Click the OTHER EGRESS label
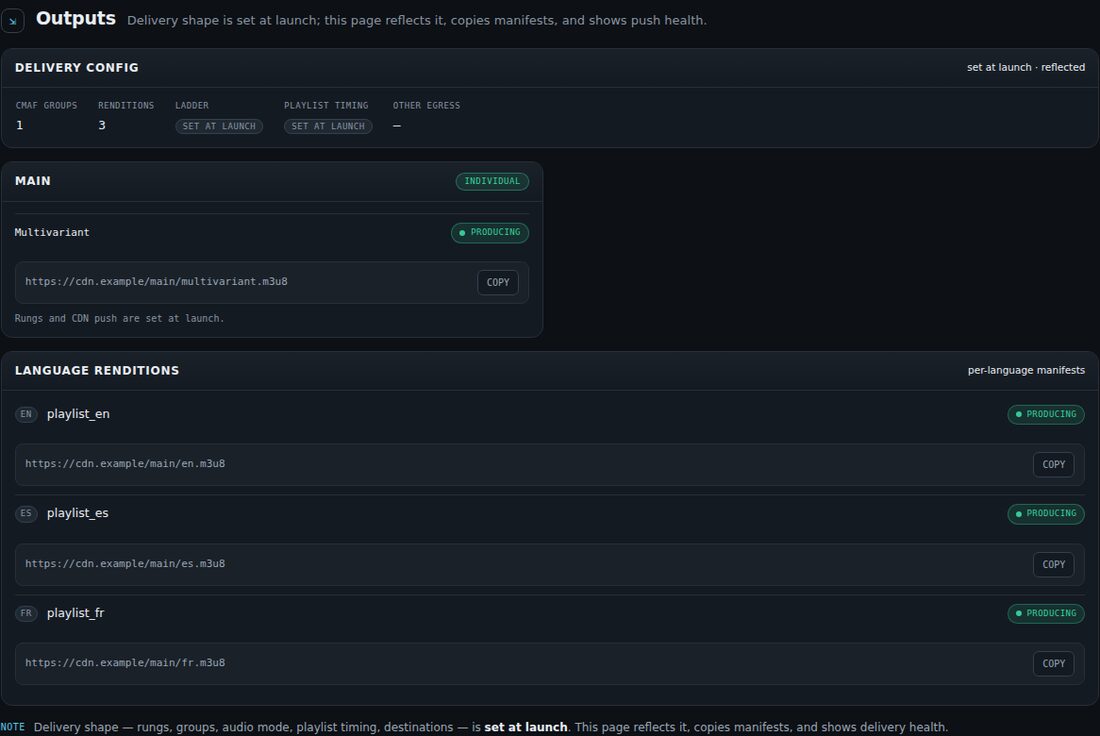 click(x=427, y=105)
